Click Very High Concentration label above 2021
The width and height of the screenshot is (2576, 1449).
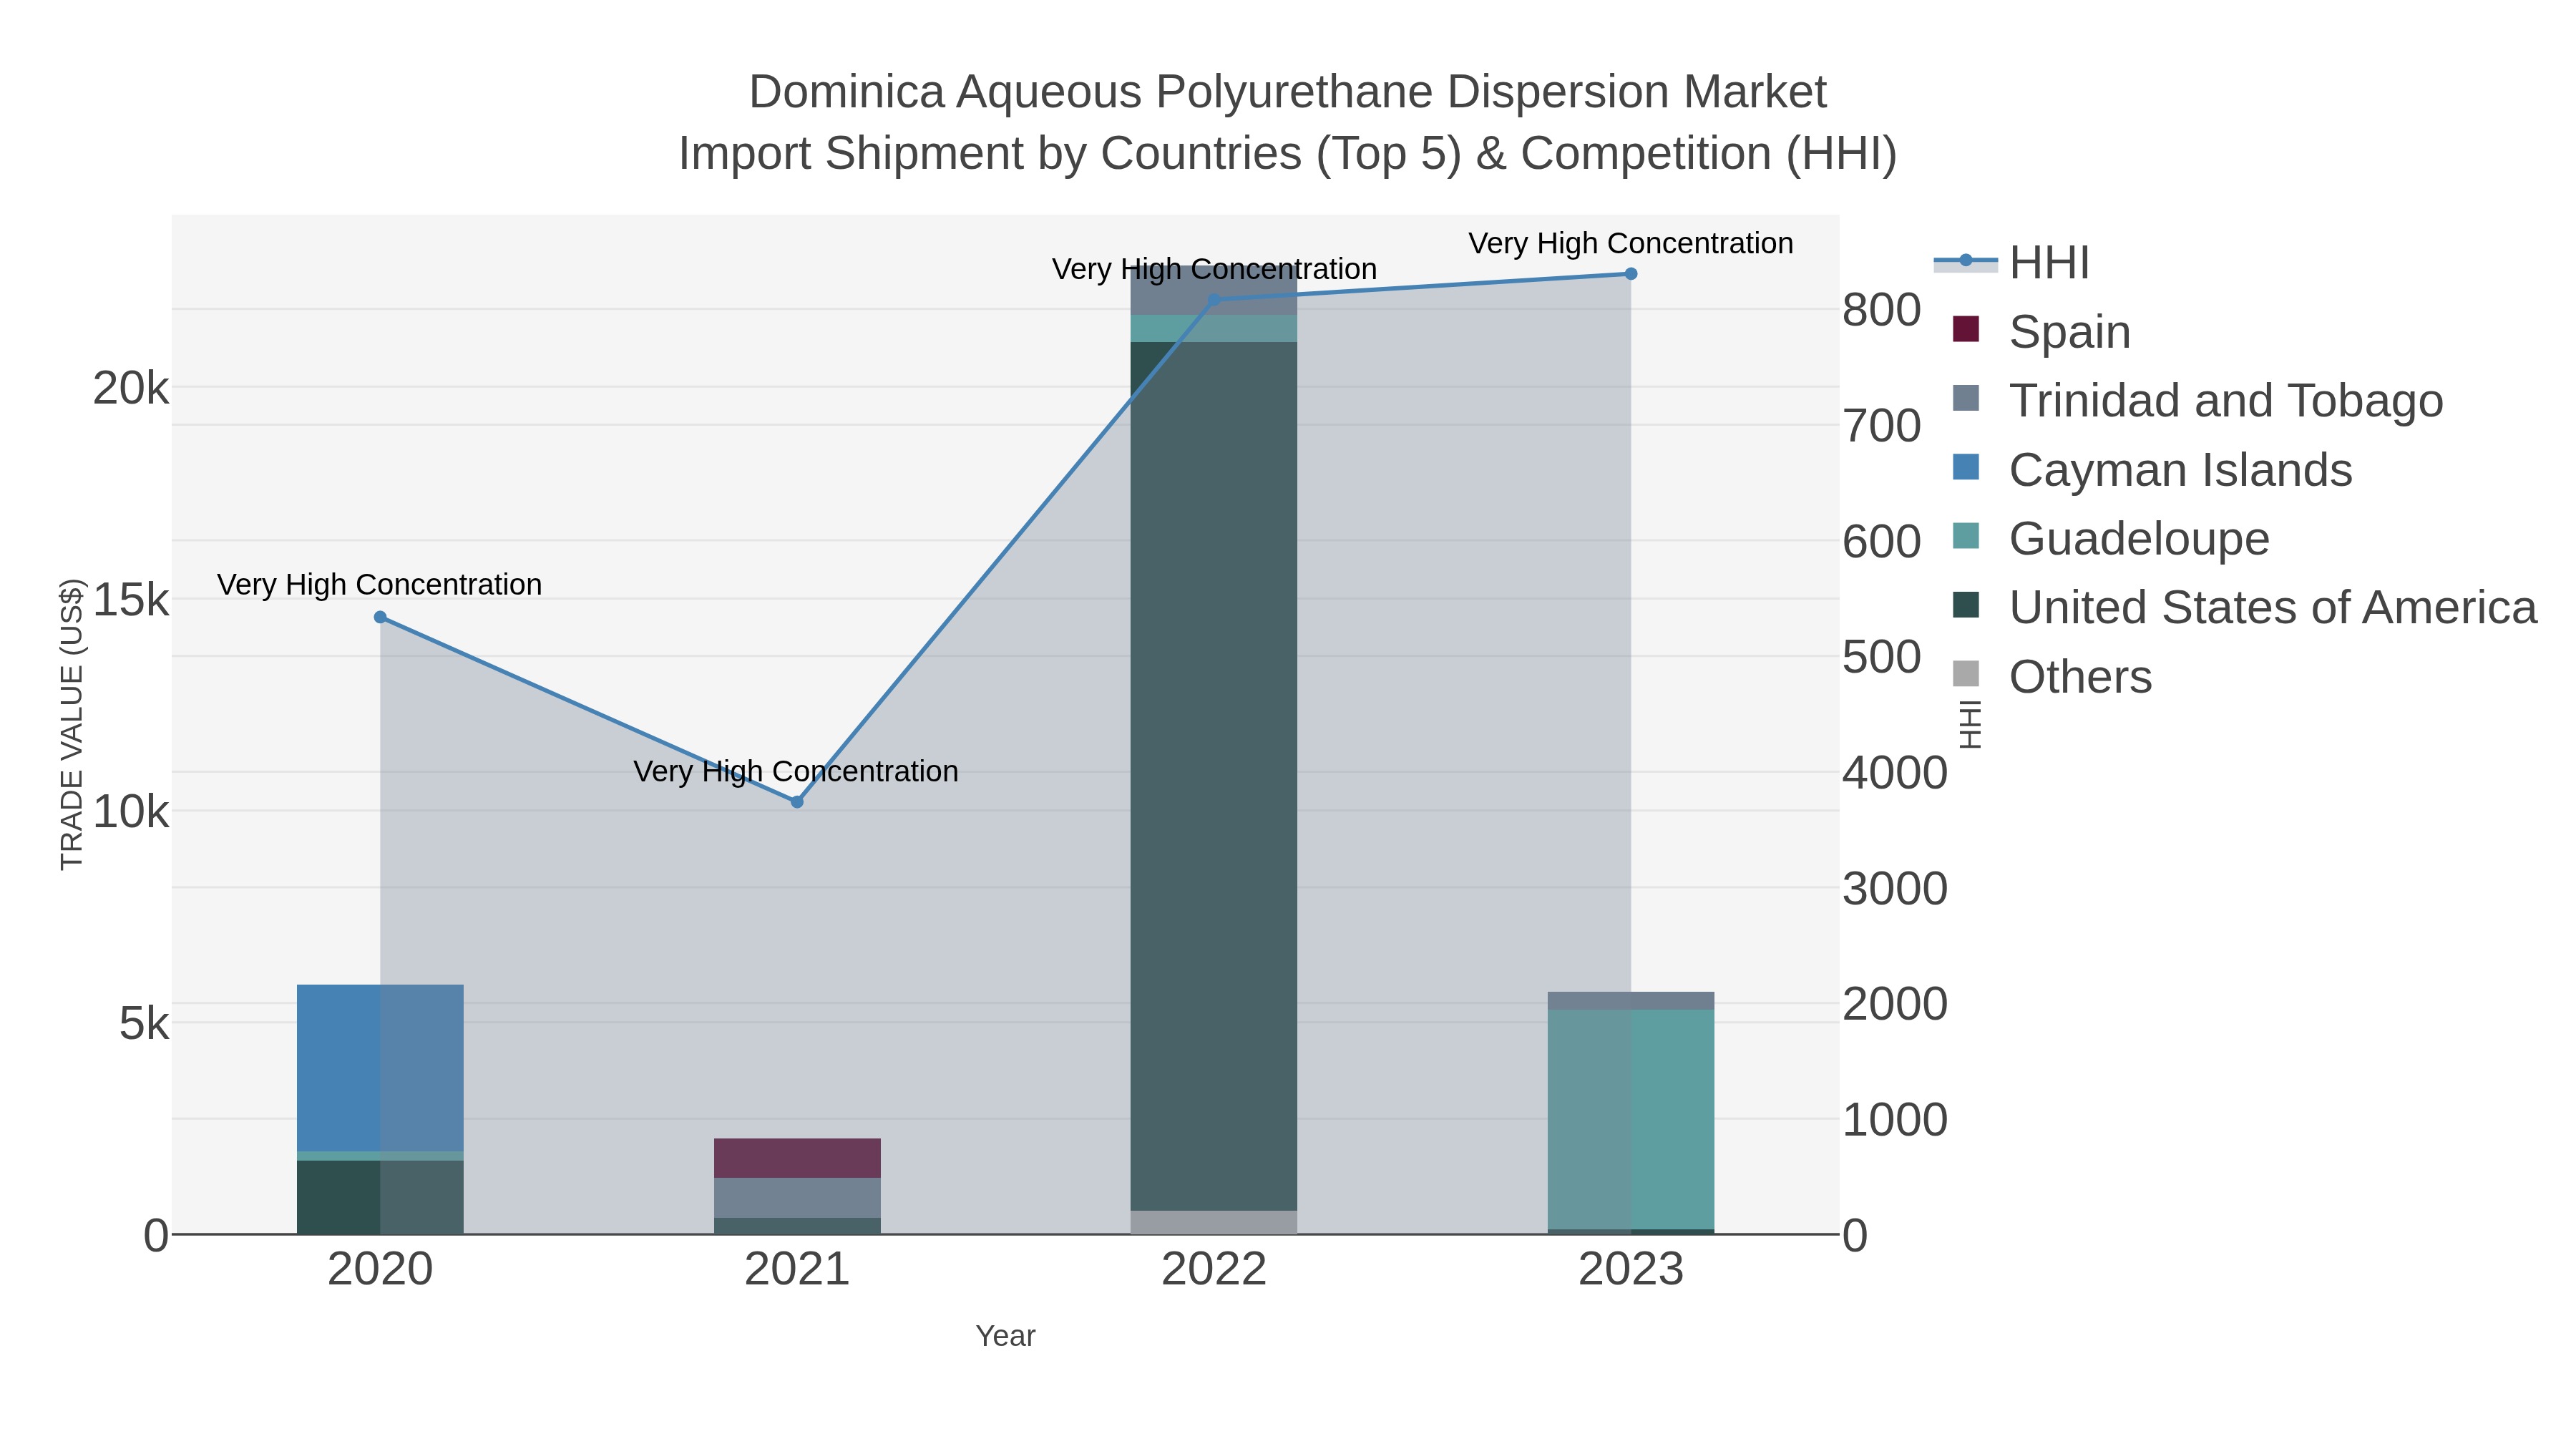pyautogui.click(x=796, y=772)
